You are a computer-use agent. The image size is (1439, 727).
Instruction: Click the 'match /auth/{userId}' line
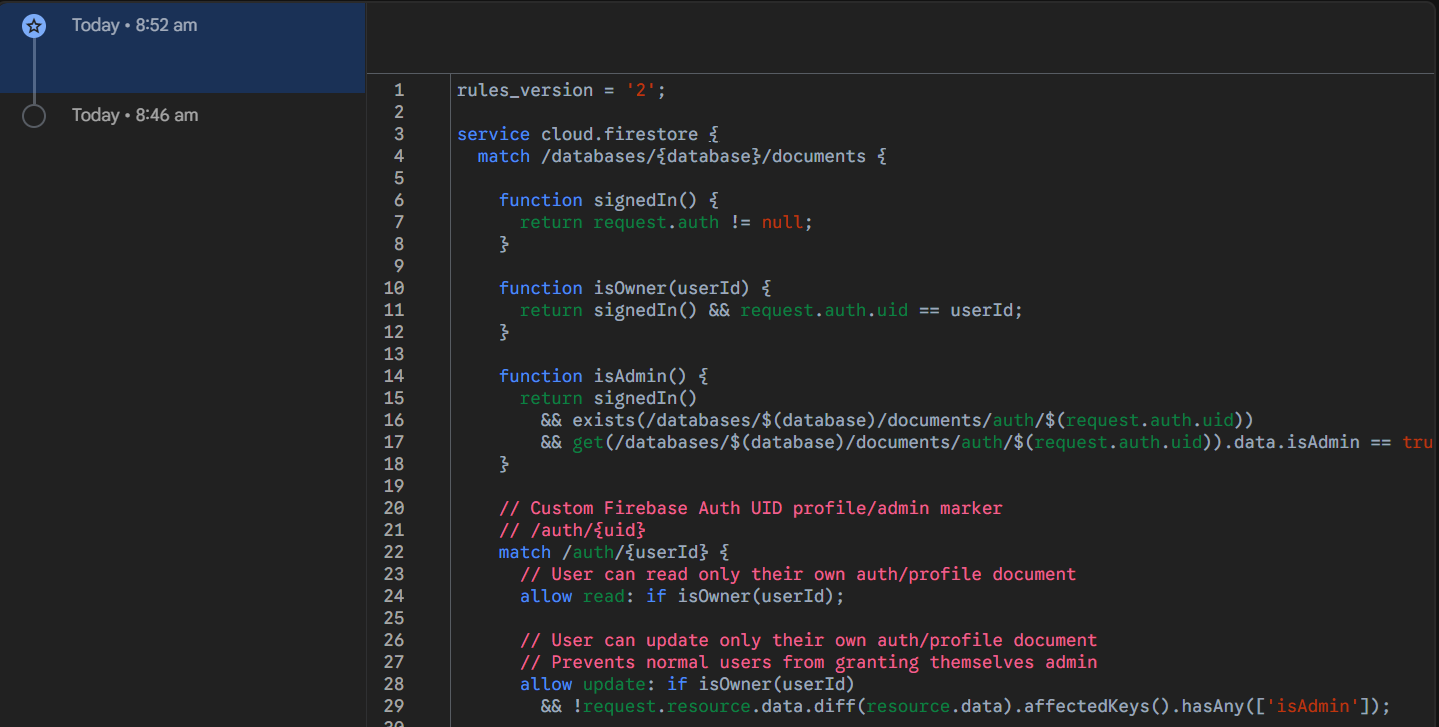coord(614,552)
